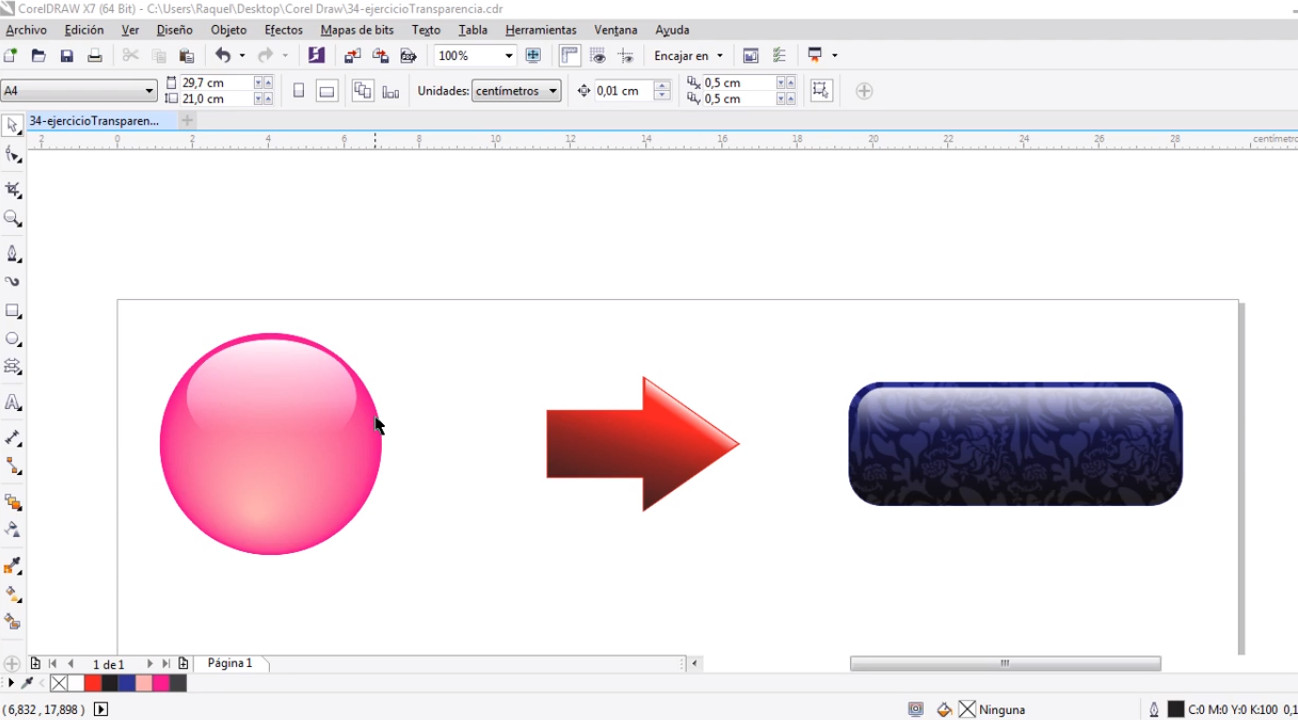Select the Zoom tool

click(13, 219)
